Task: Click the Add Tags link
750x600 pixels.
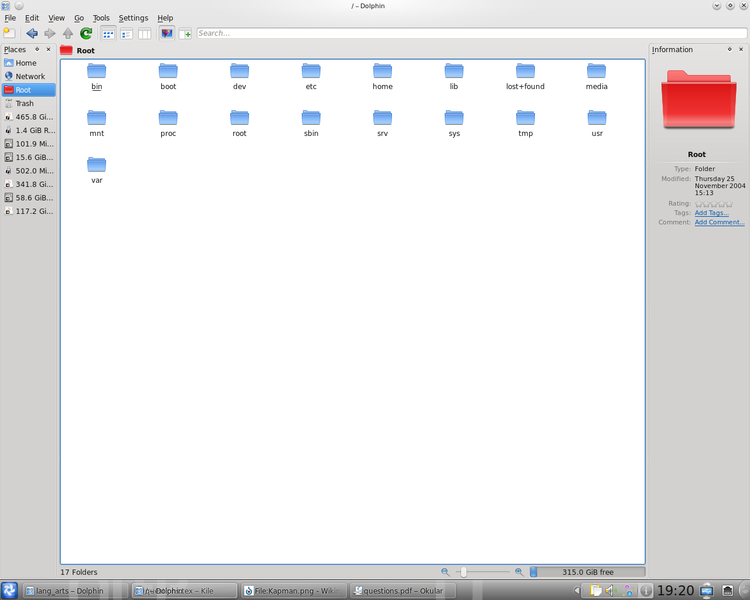Action: click(x=711, y=213)
